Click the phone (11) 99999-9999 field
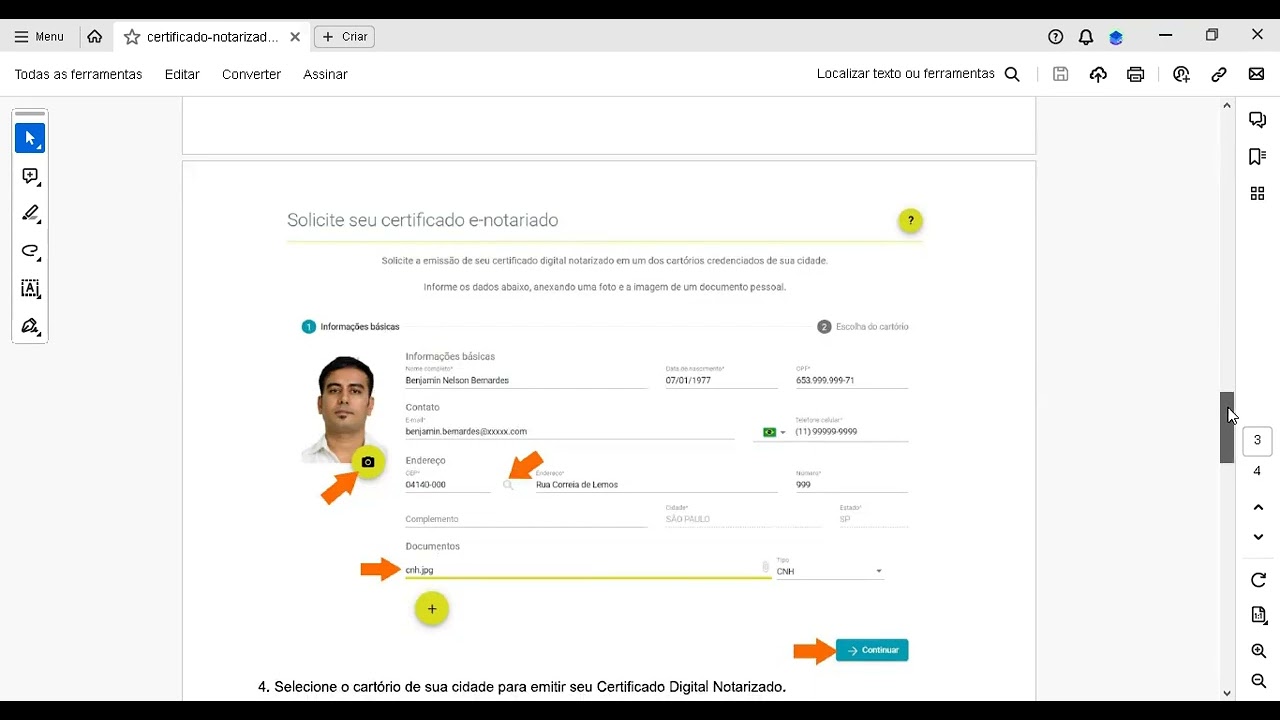Viewport: 1280px width, 720px height. (852, 432)
